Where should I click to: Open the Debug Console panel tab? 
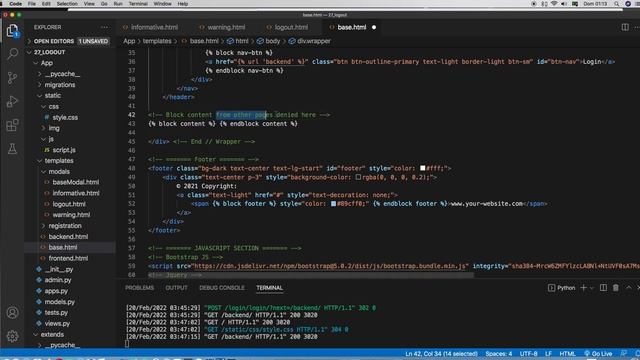pyautogui.click(x=222, y=288)
